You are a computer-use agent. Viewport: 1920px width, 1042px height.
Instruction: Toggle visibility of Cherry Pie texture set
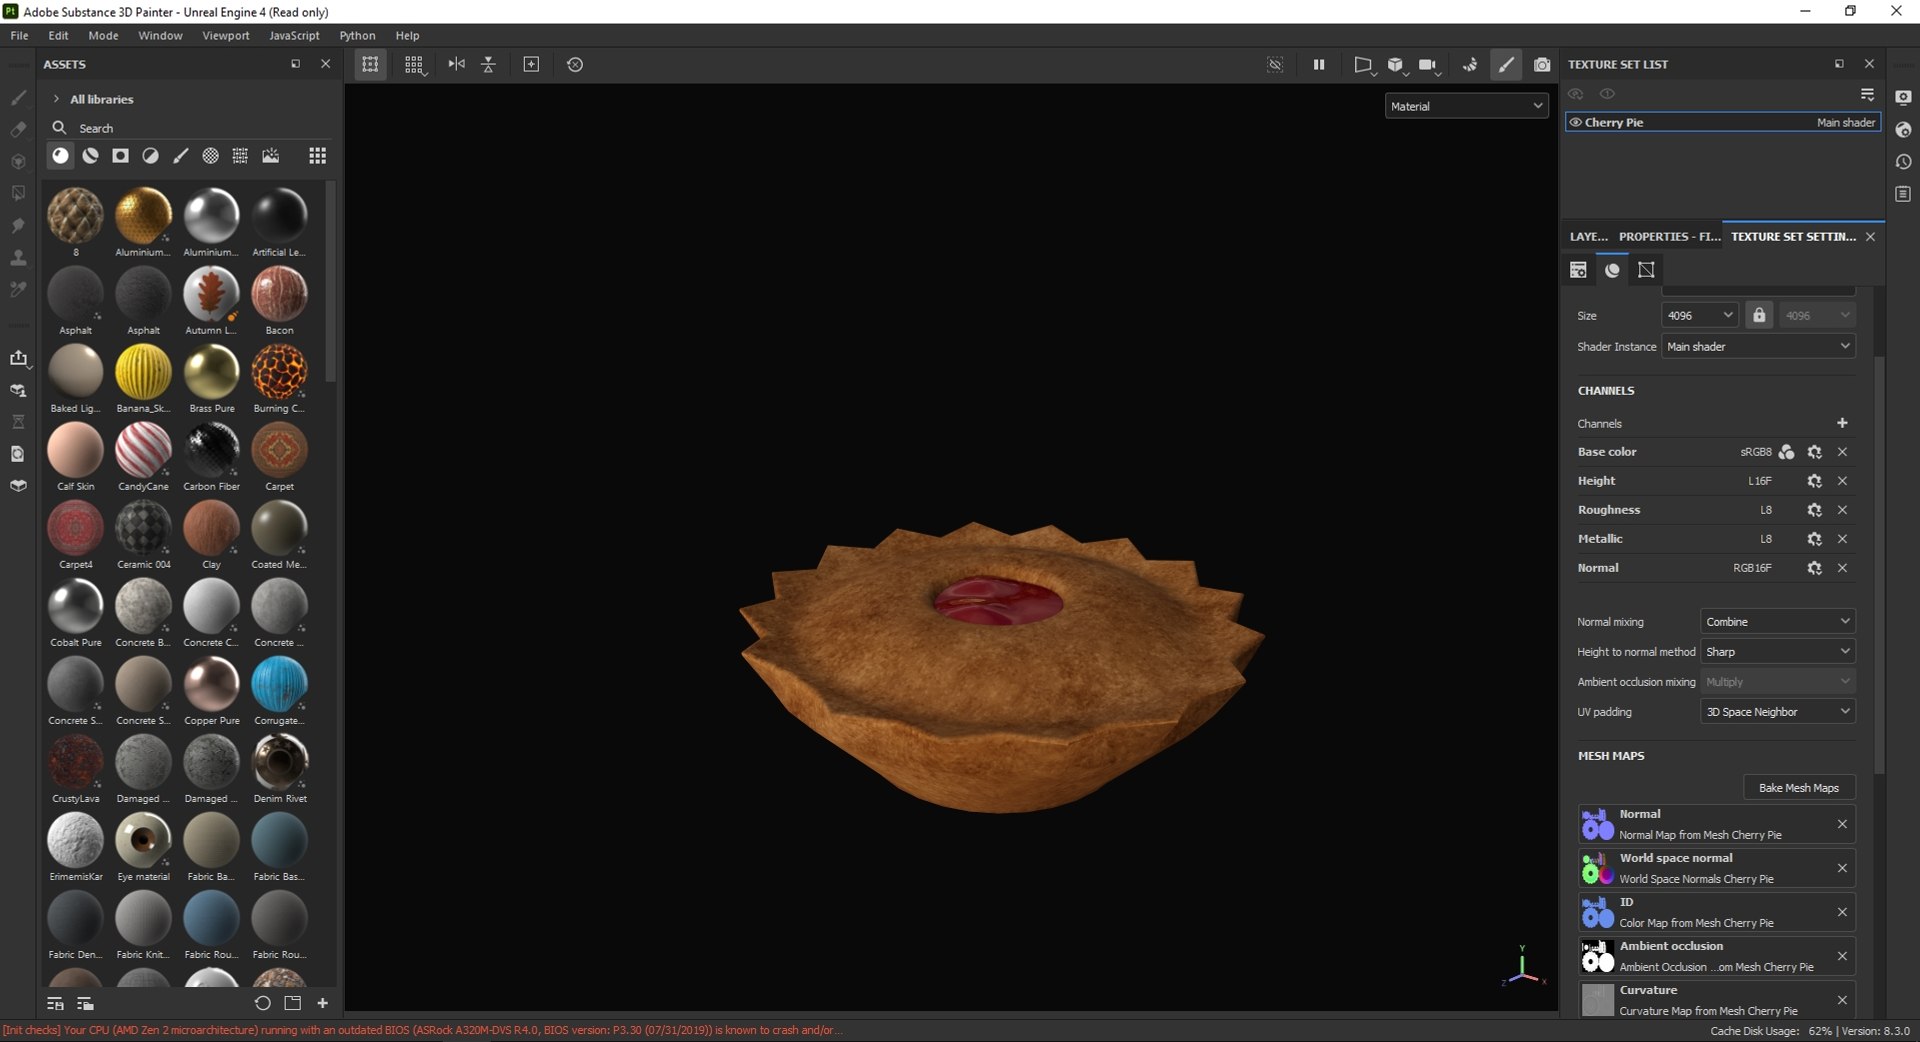click(1576, 122)
